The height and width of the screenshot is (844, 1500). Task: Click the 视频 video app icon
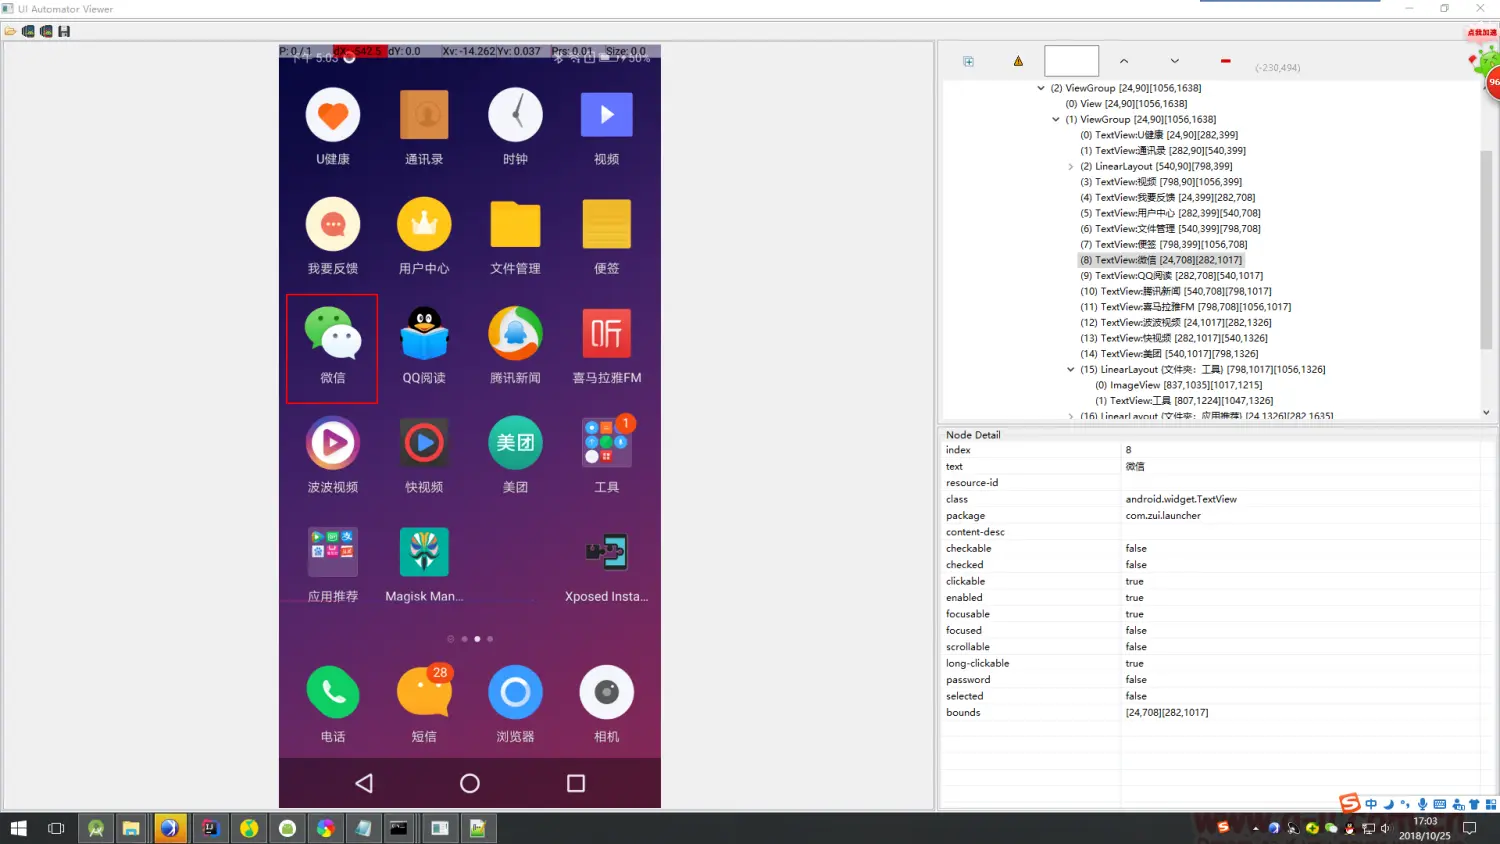coord(606,115)
